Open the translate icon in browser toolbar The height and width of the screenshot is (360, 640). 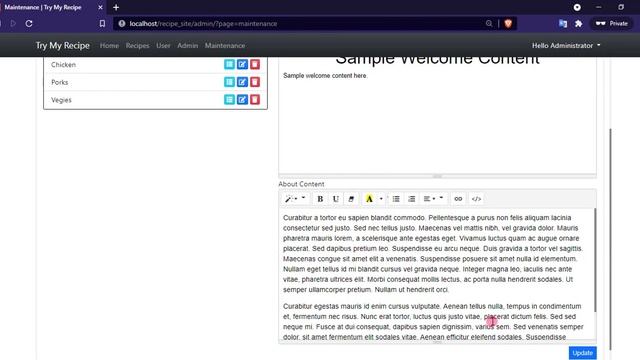(x=563, y=24)
